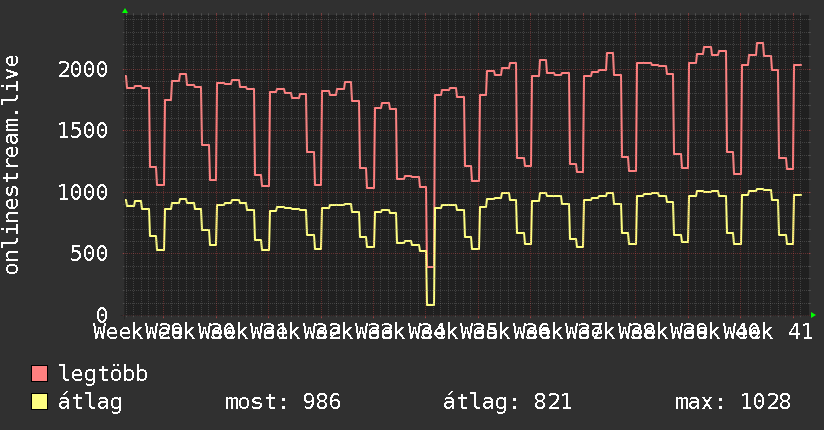
Task: Click the 2000 y-axis label
Action: coord(83,69)
